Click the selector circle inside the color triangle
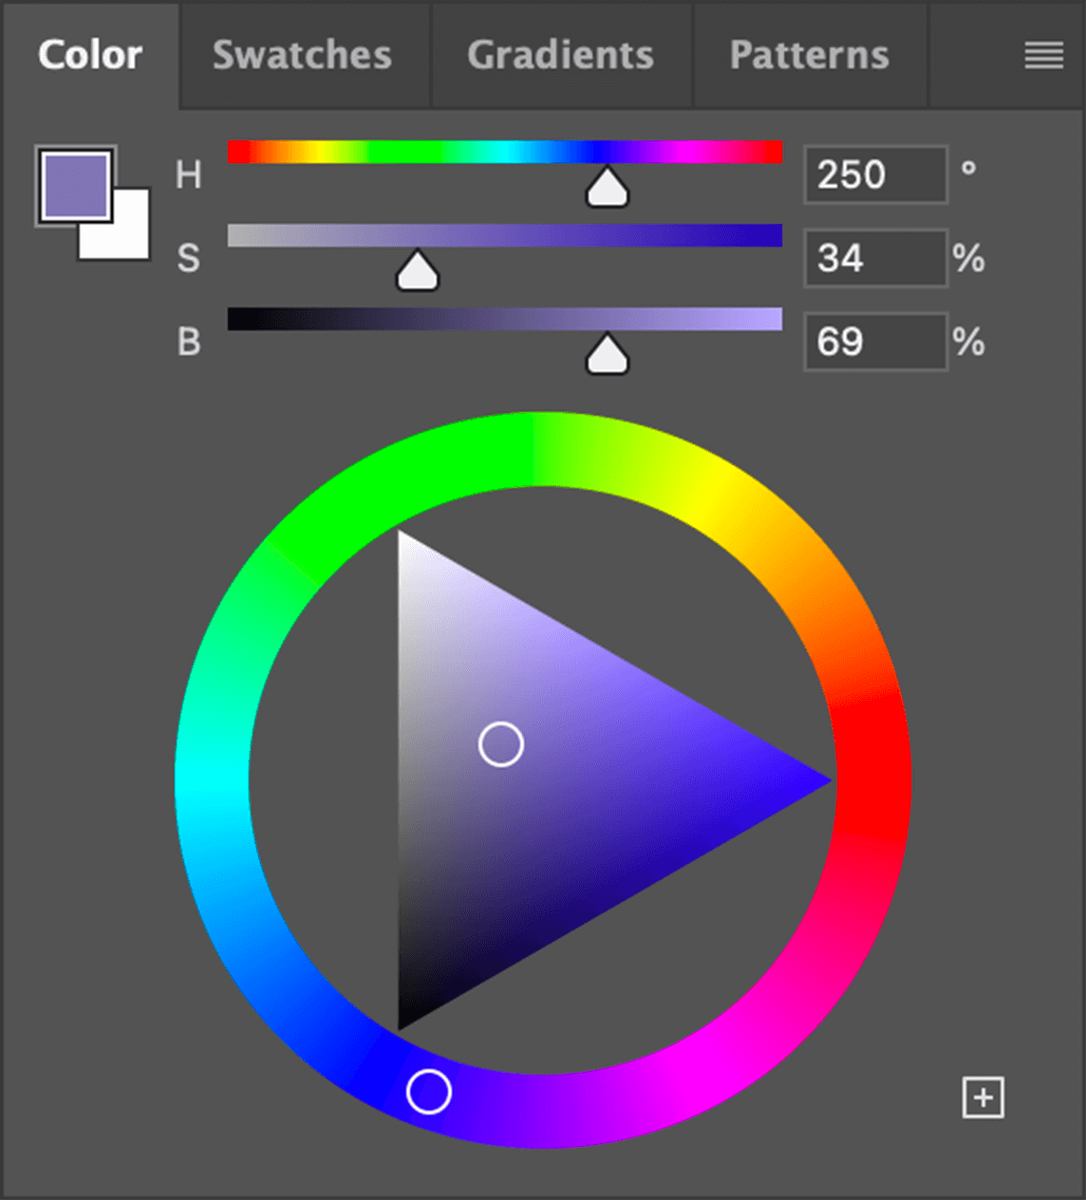 pos(501,745)
